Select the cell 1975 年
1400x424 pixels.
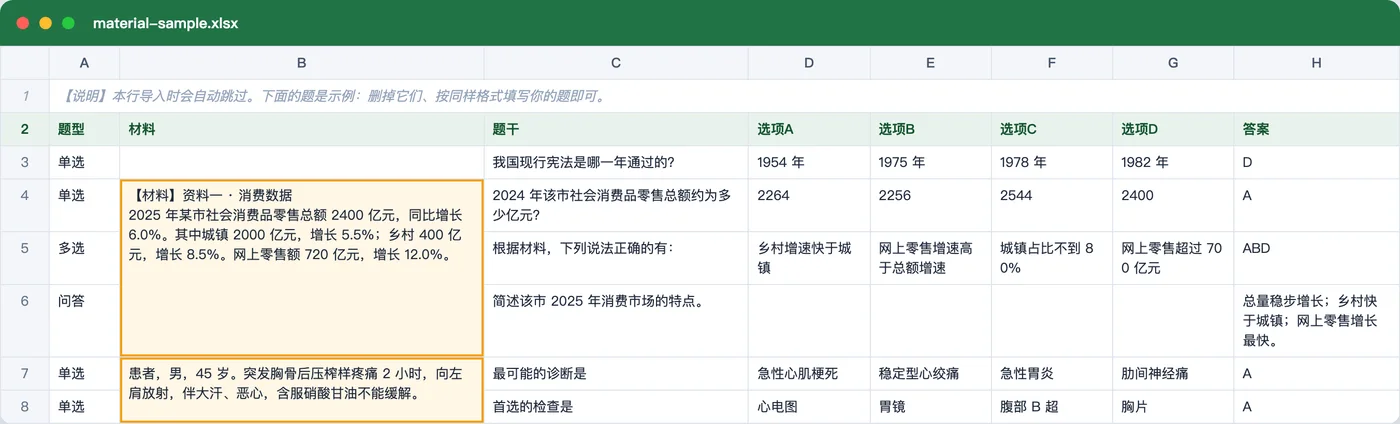click(931, 162)
